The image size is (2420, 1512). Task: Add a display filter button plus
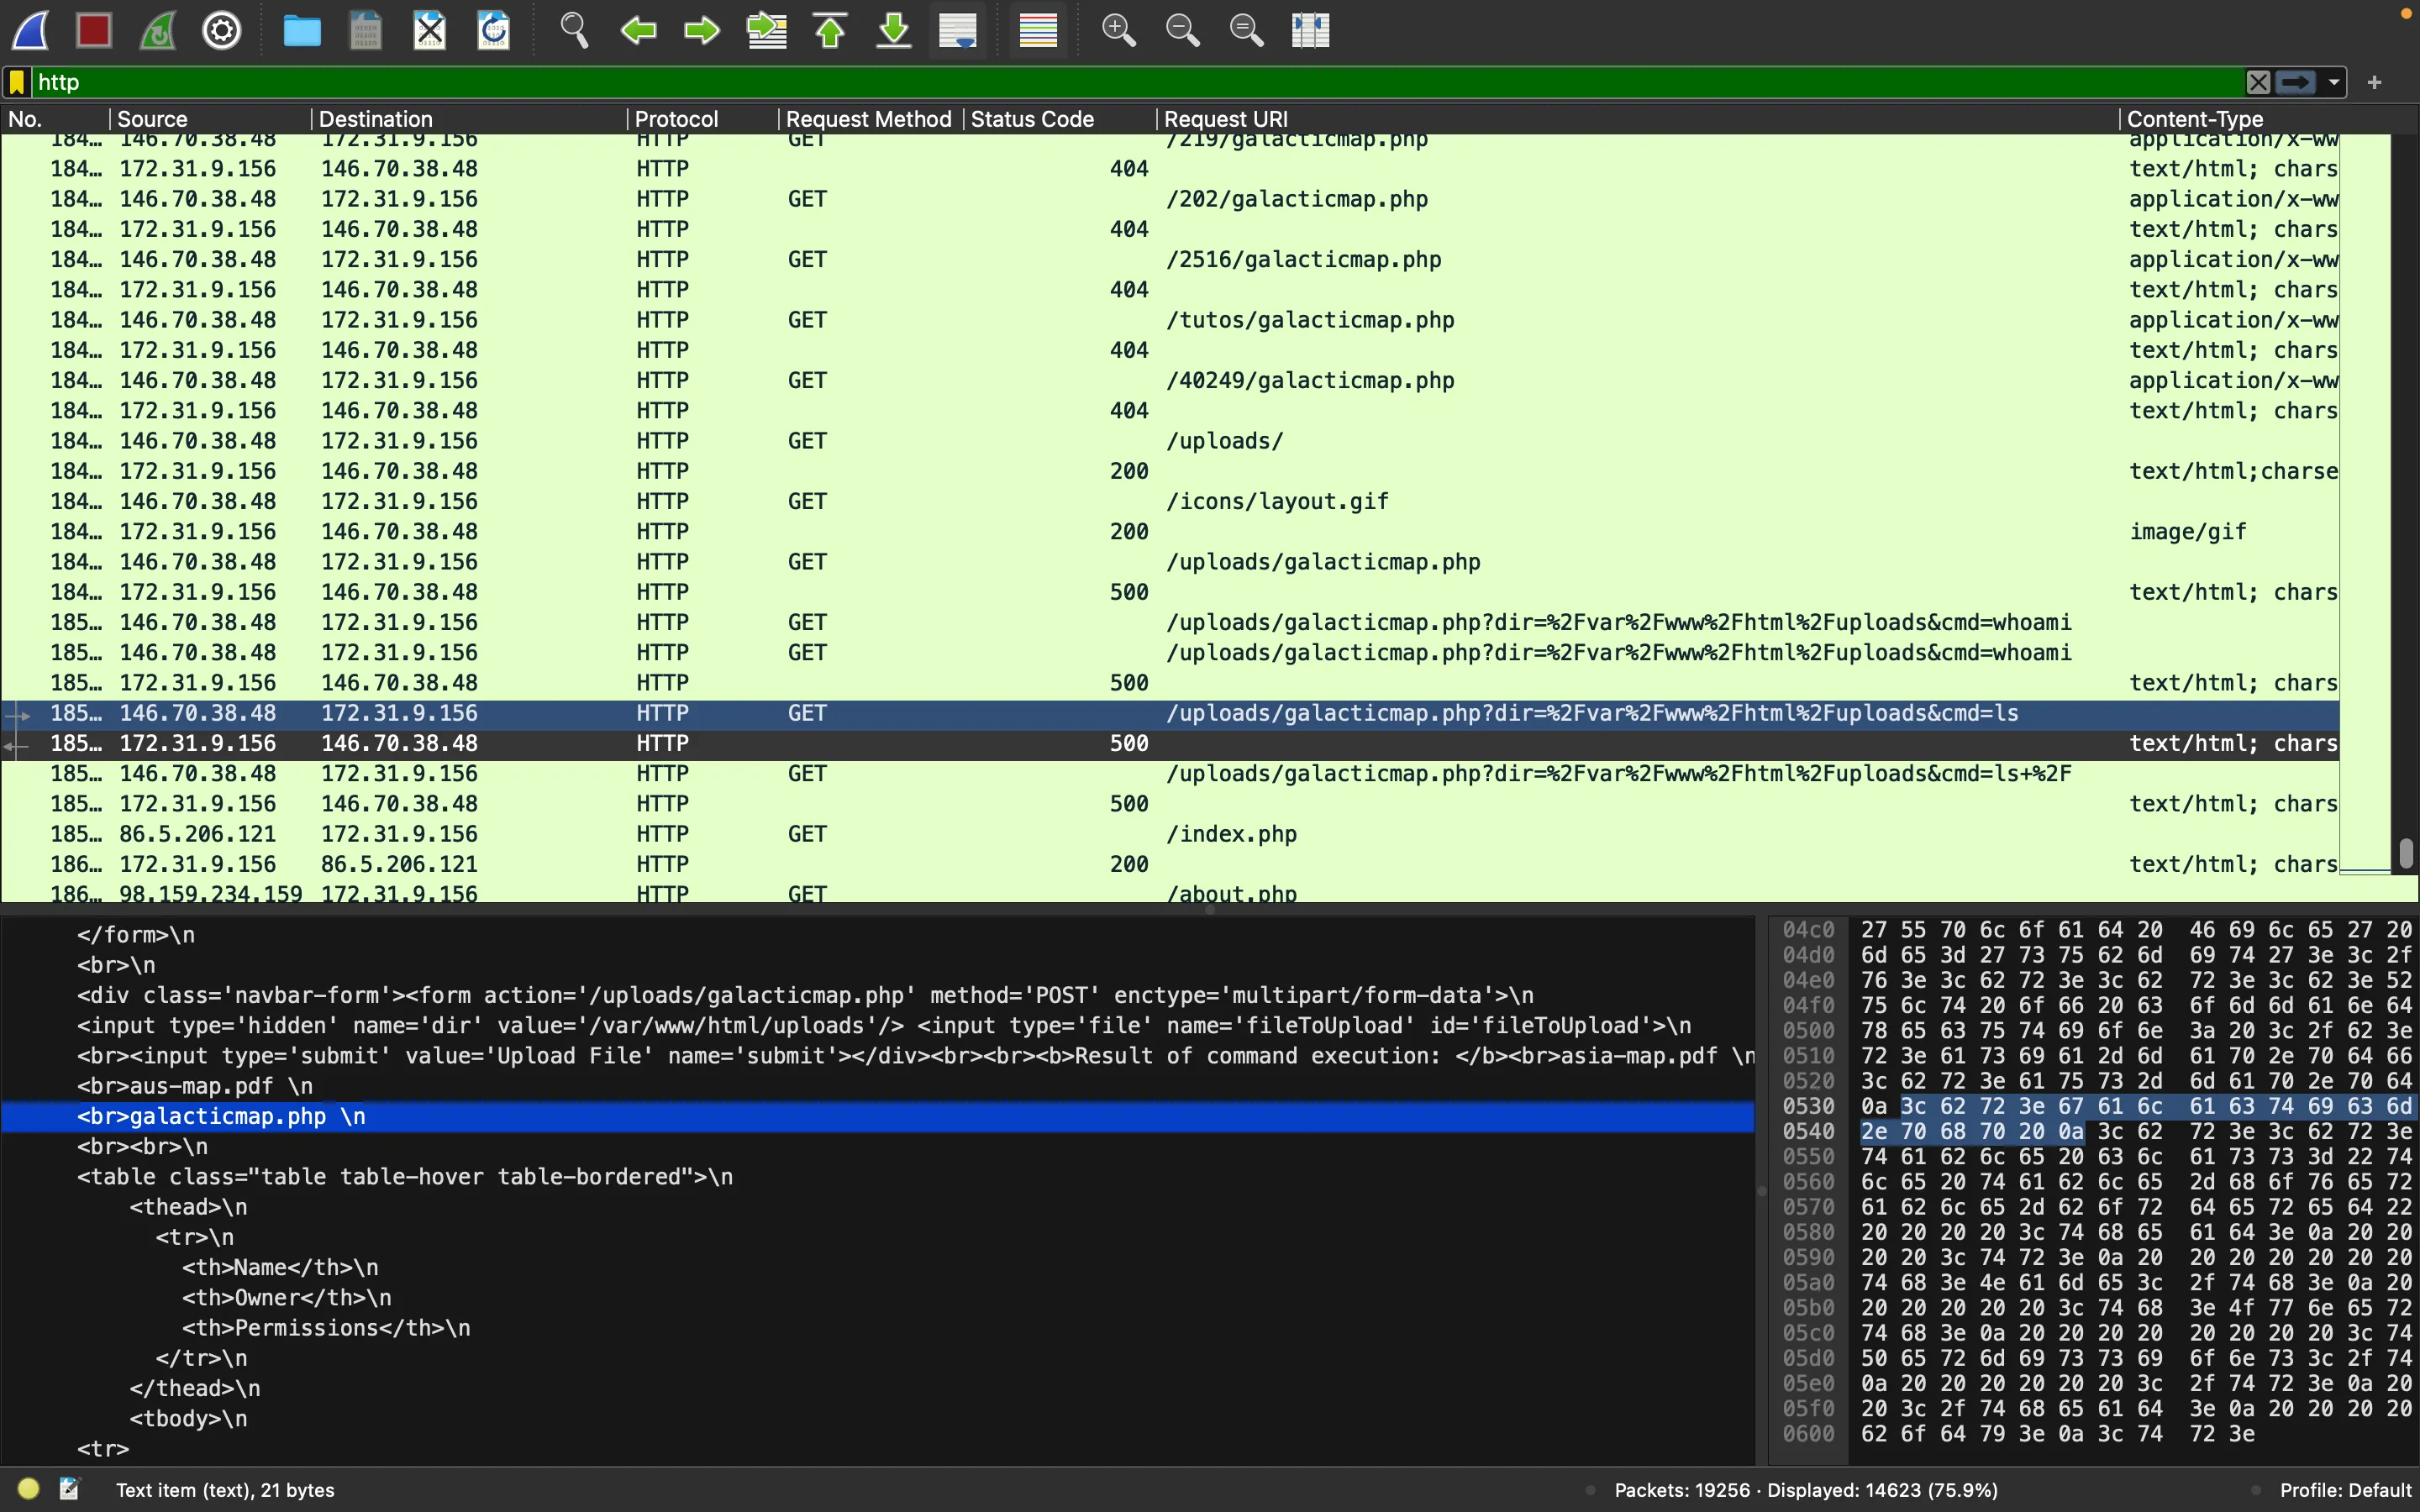(2375, 82)
